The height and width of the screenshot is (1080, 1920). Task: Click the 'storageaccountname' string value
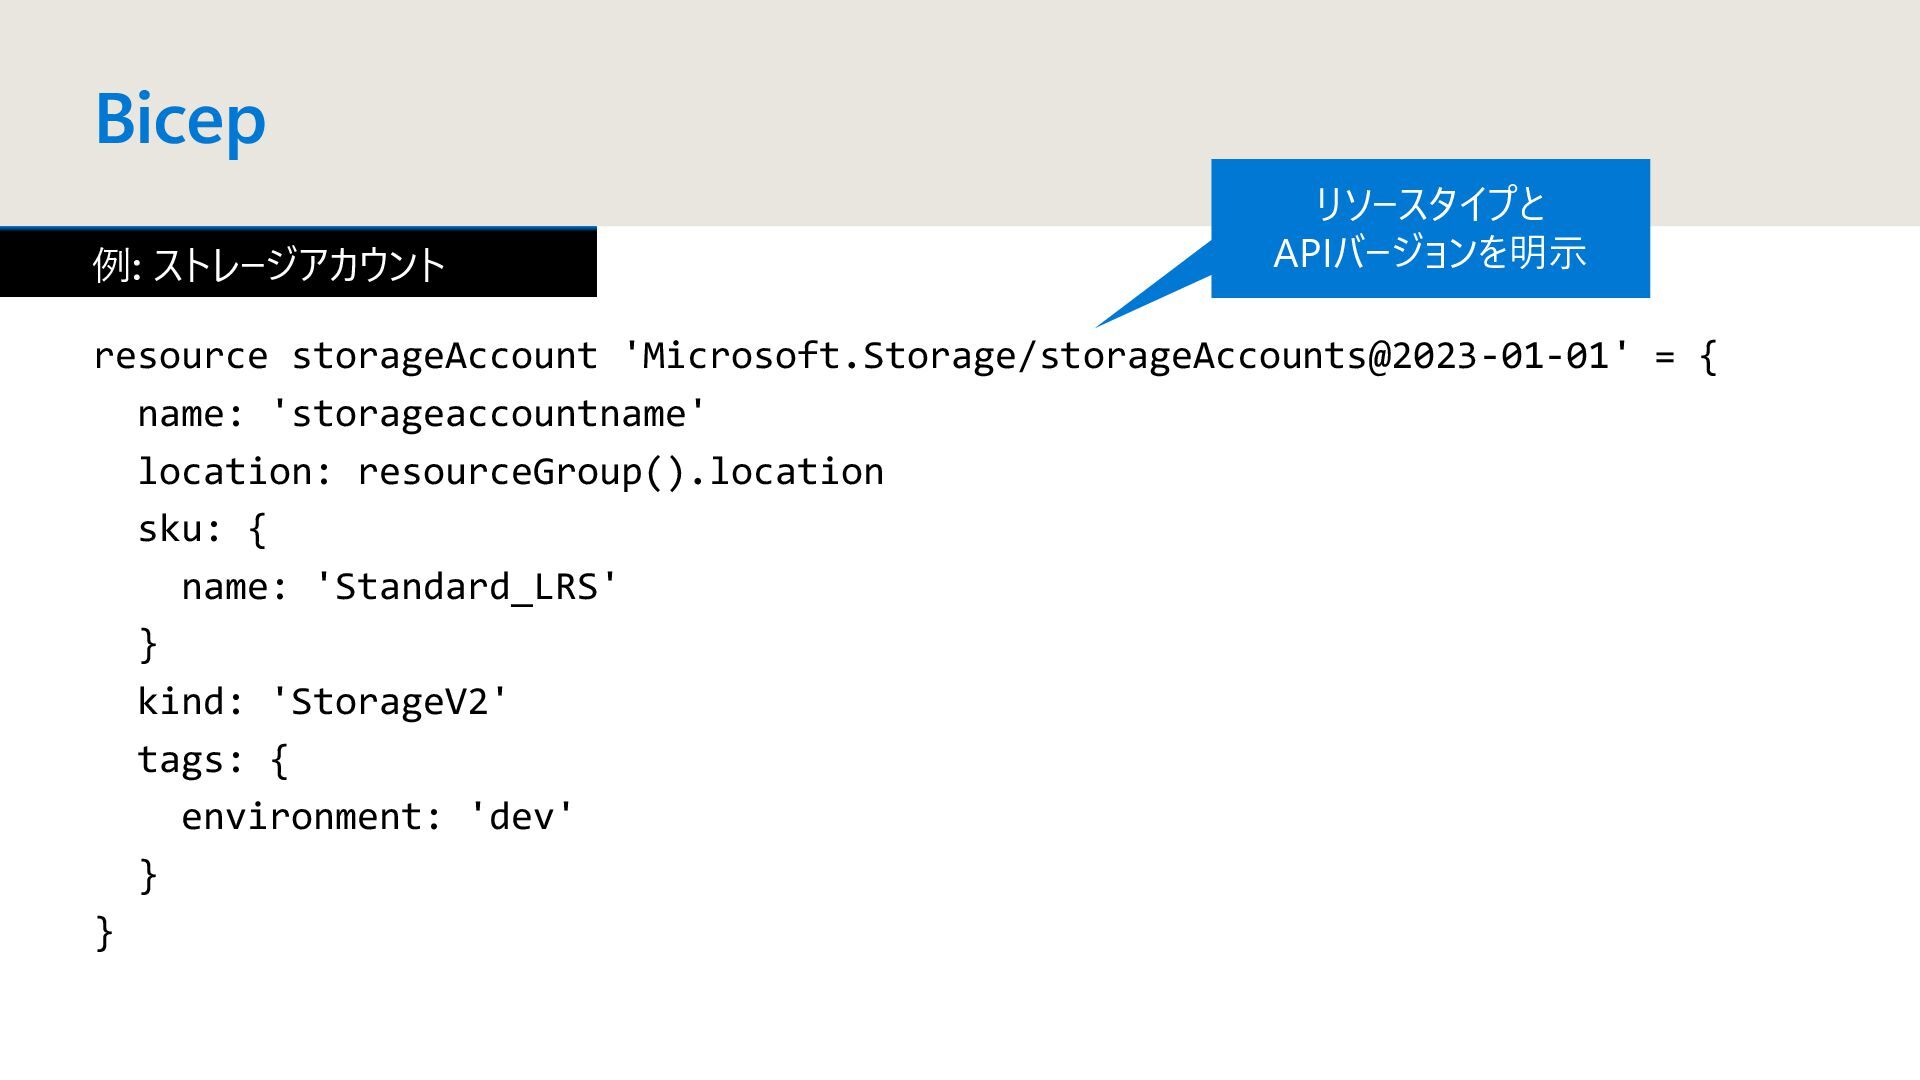tap(488, 414)
